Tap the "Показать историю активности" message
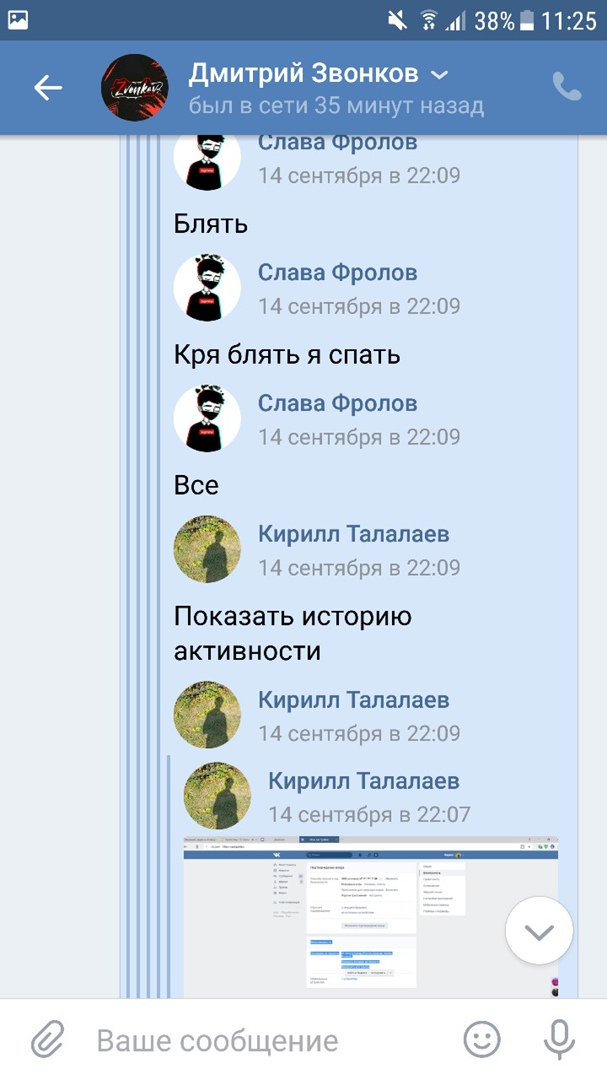This screenshot has width=607, height=1080. click(x=293, y=634)
